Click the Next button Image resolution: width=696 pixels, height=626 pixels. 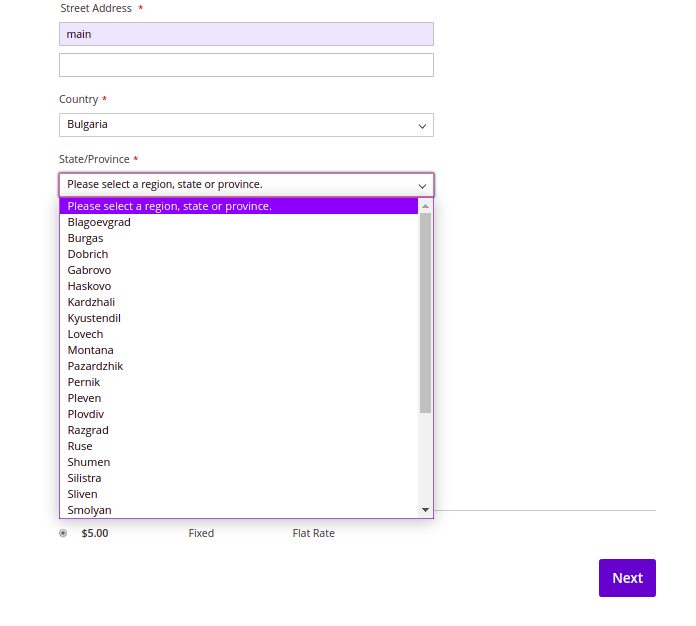tap(627, 578)
